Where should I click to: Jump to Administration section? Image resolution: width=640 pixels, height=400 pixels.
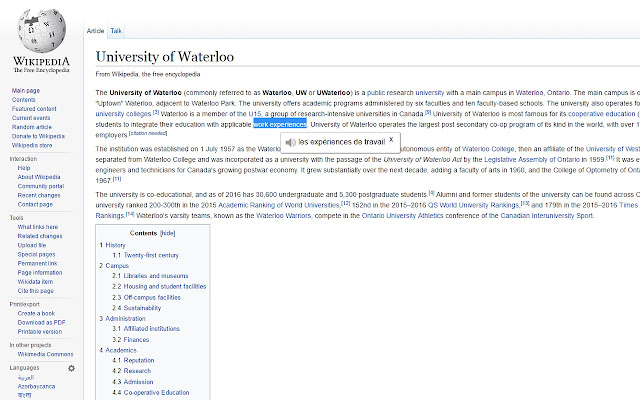tap(125, 318)
